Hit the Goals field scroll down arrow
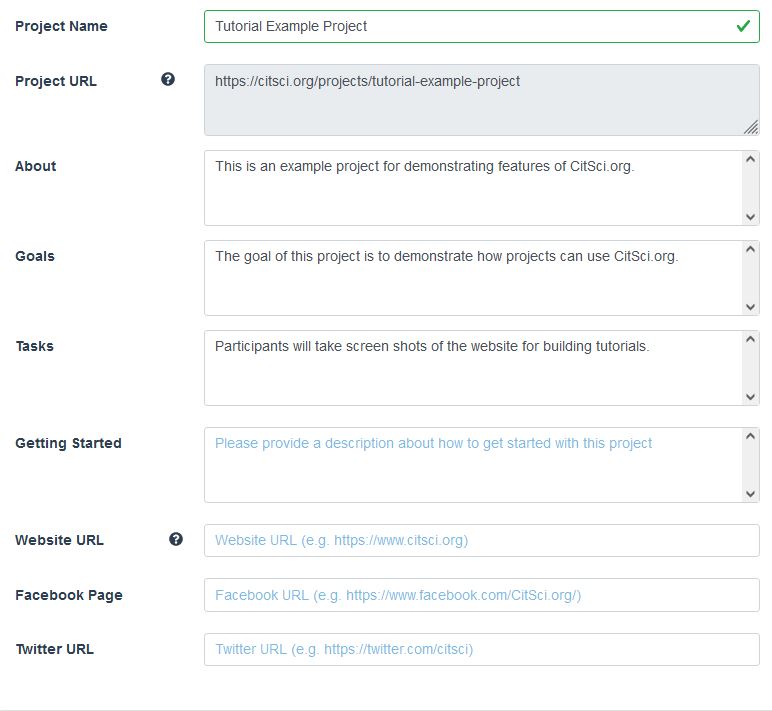 [x=751, y=307]
